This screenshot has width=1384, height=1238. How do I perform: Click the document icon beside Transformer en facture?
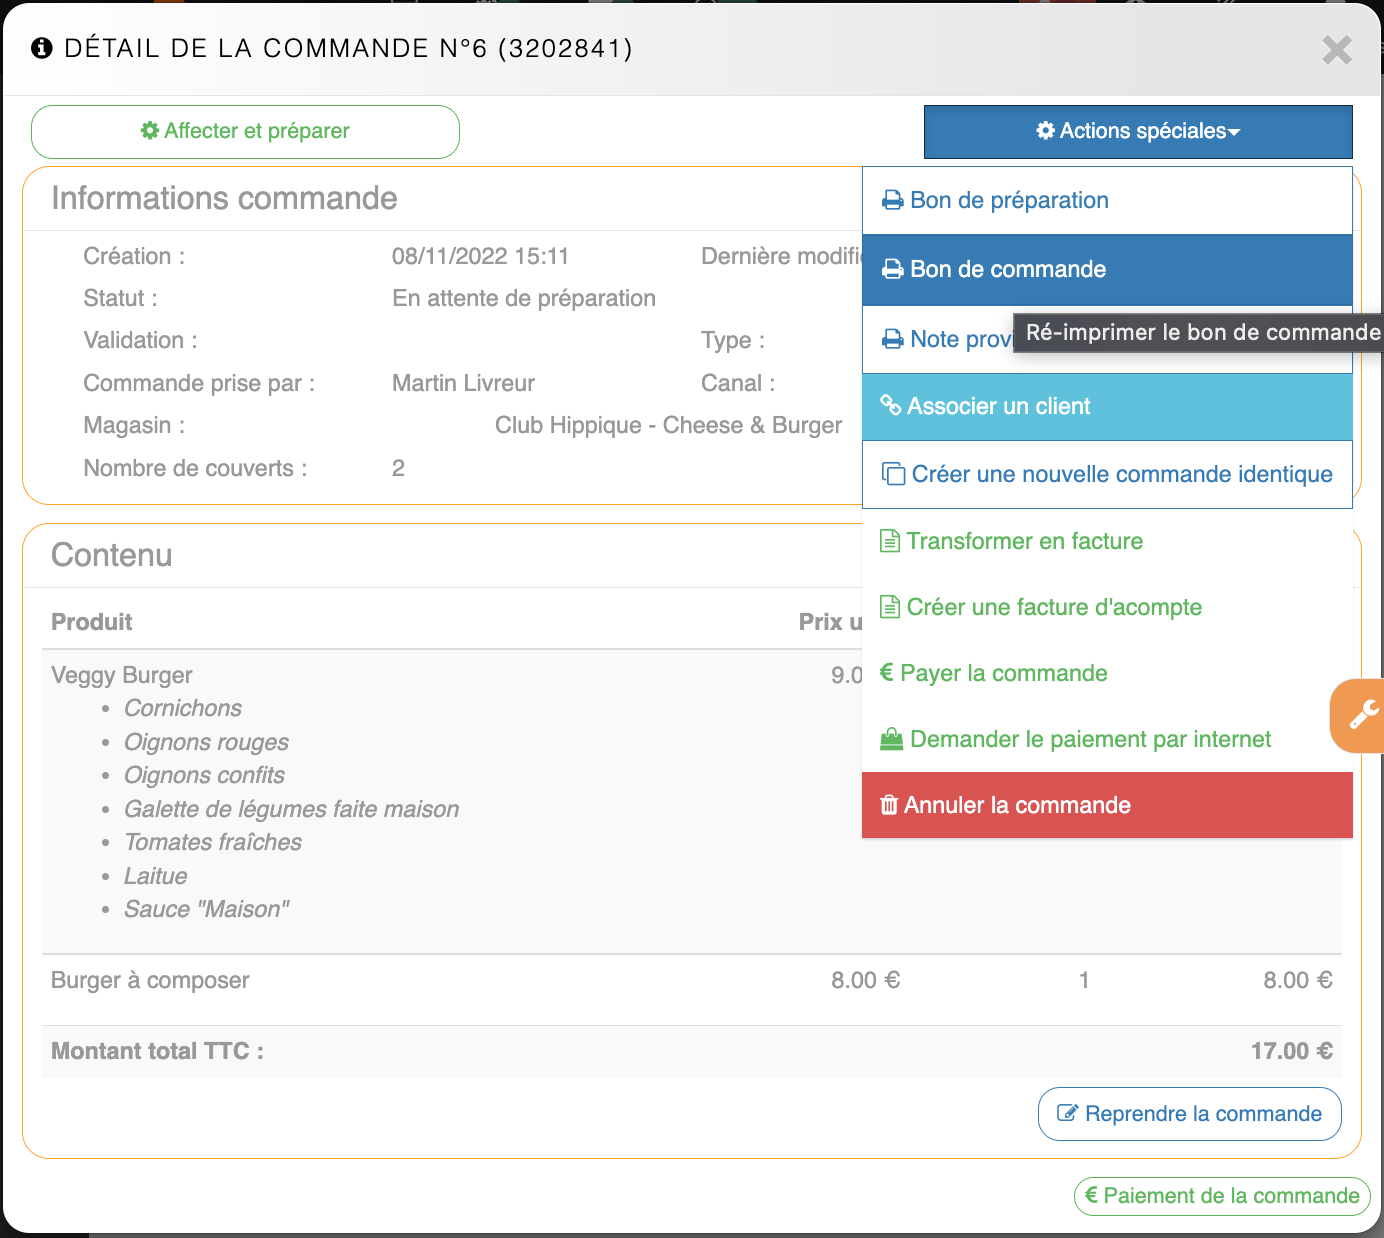coord(889,541)
